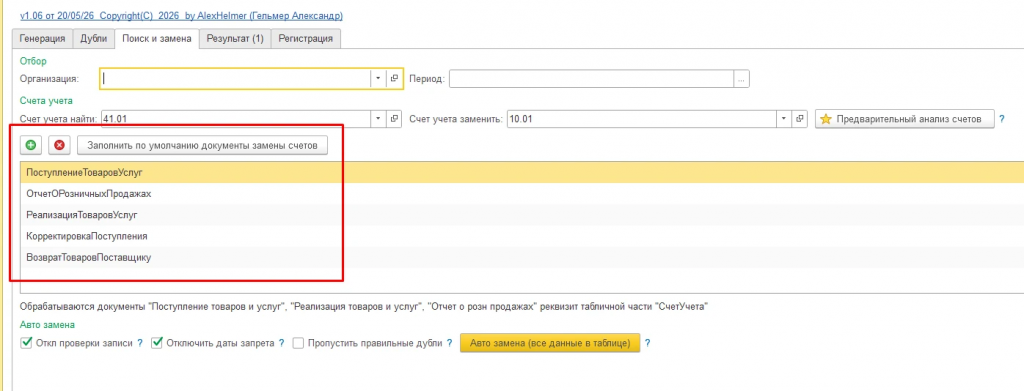Open the version copyright AlexHelmer link
1024x391 pixels.
tap(182, 15)
